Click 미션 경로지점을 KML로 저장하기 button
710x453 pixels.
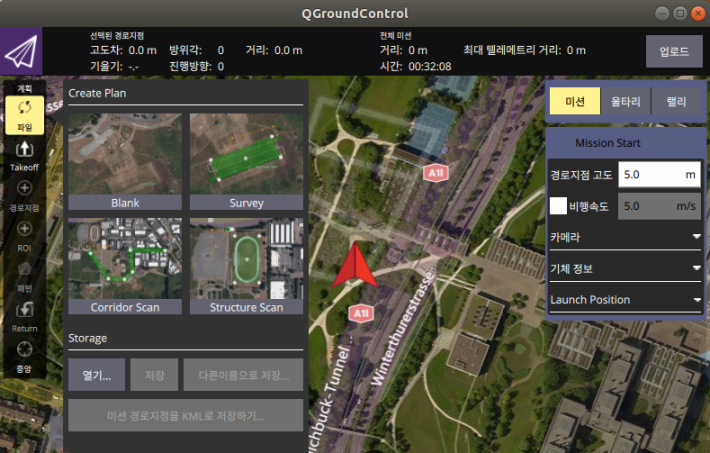click(186, 415)
